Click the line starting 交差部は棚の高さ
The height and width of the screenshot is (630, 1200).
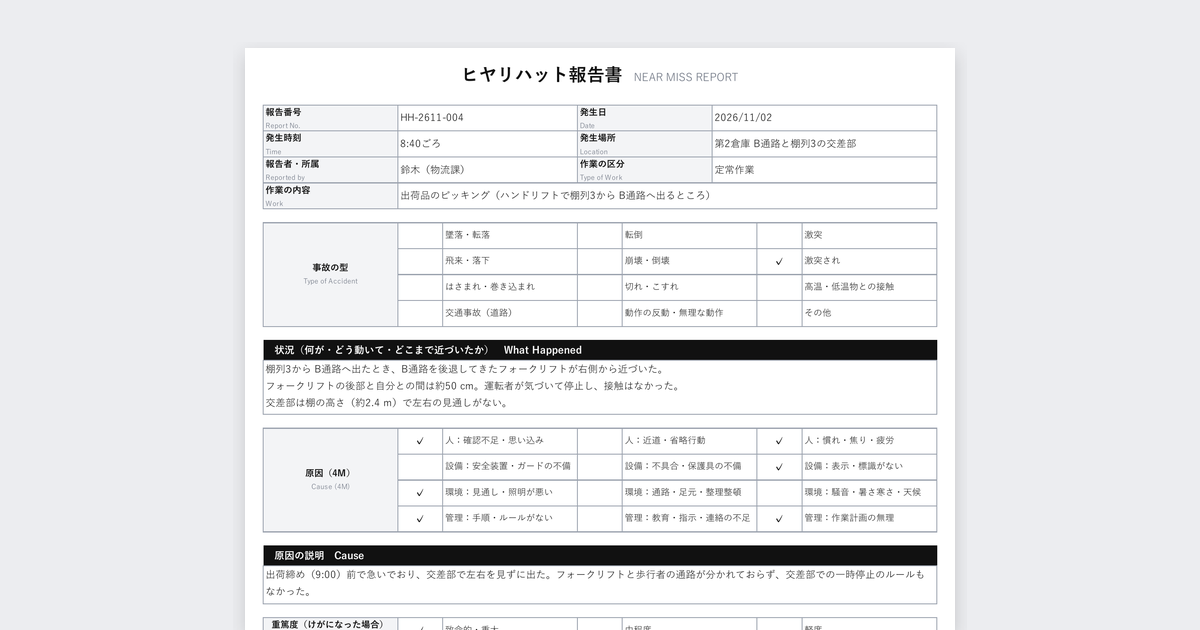pyautogui.click(x=387, y=403)
